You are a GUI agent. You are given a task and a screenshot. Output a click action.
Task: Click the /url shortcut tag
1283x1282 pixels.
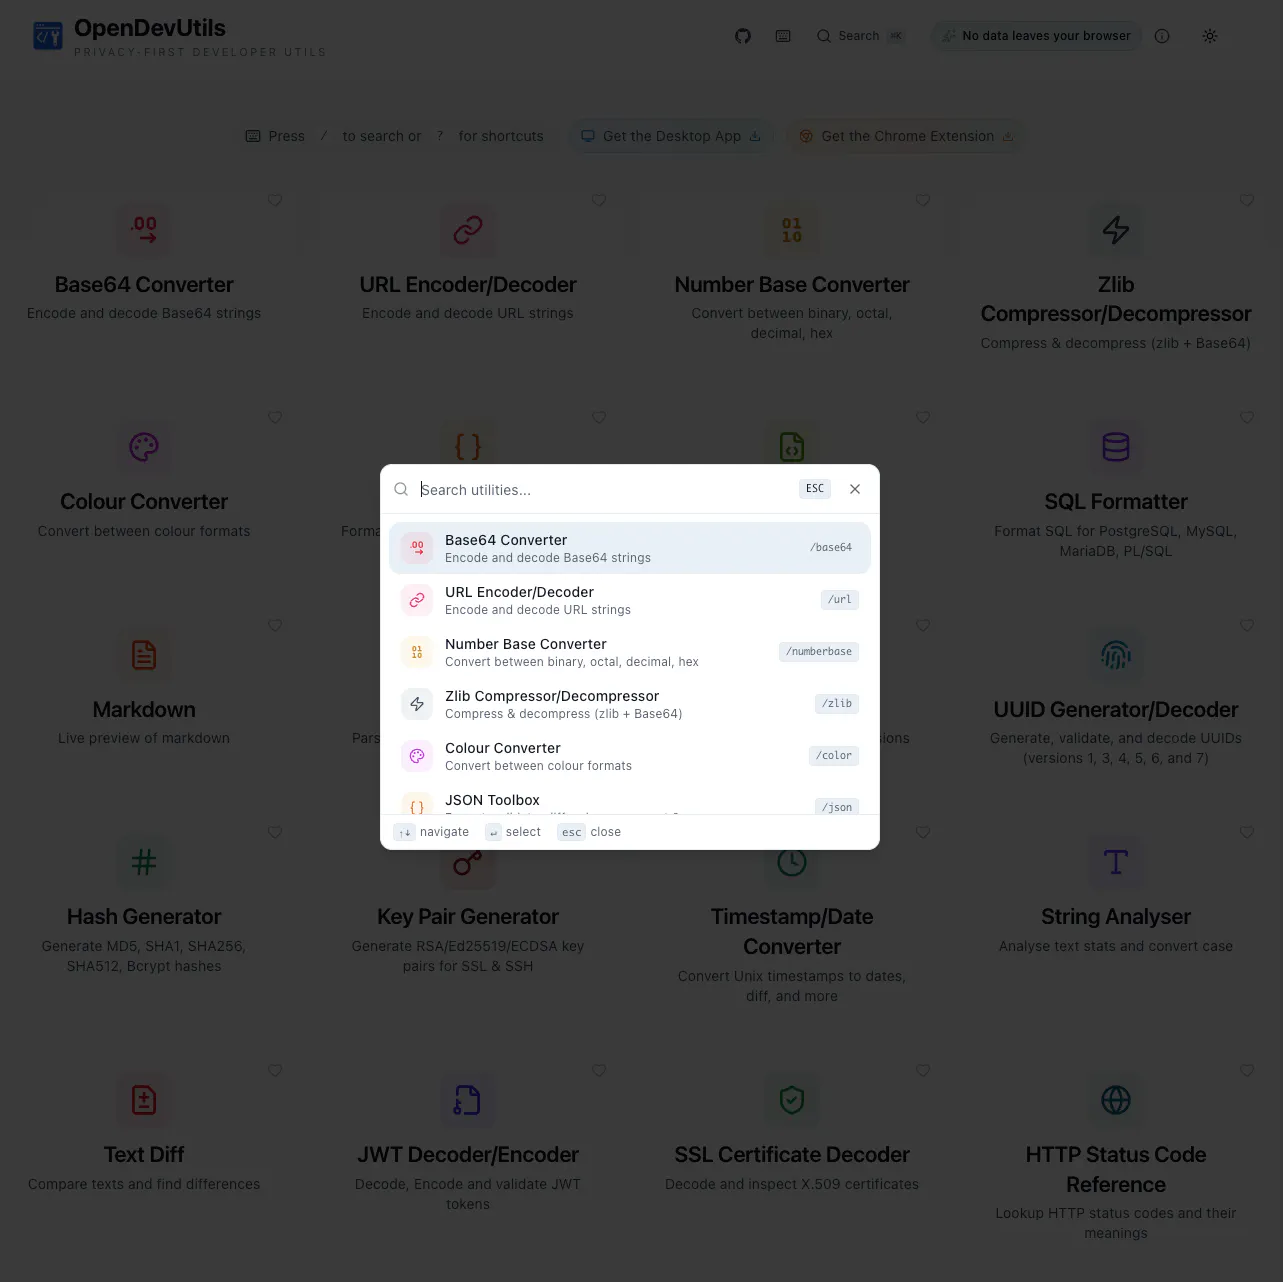tap(840, 600)
